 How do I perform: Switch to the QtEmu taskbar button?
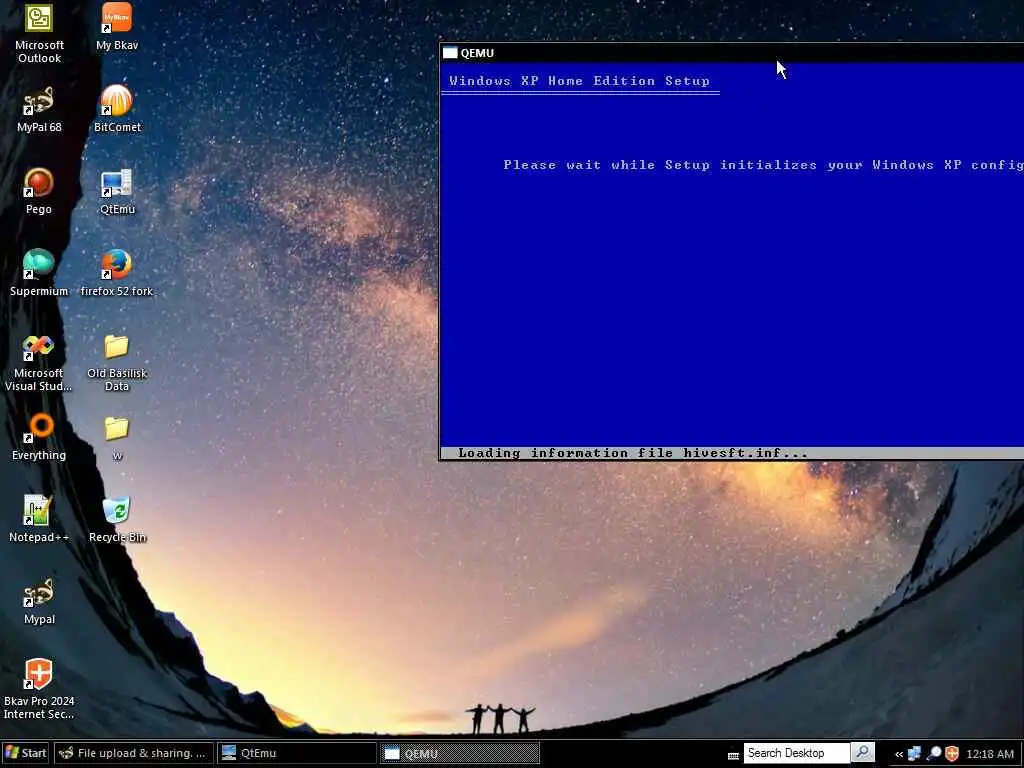pyautogui.click(x=297, y=753)
